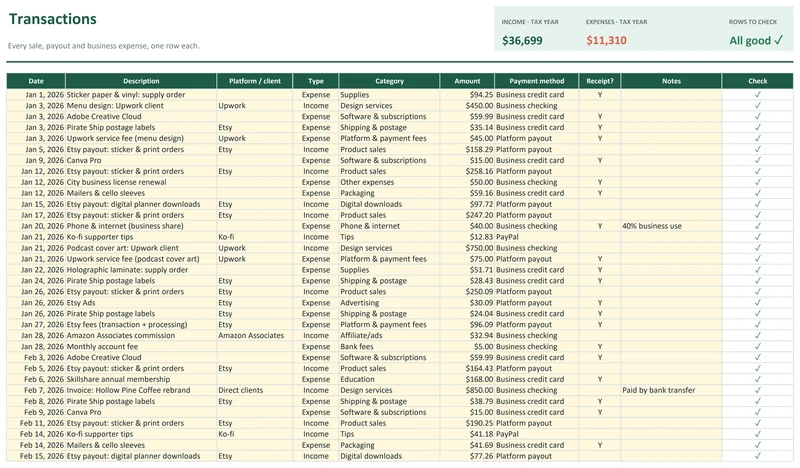This screenshot has width=800, height=468.
Task: Select the Date column header
Action: click(36, 81)
